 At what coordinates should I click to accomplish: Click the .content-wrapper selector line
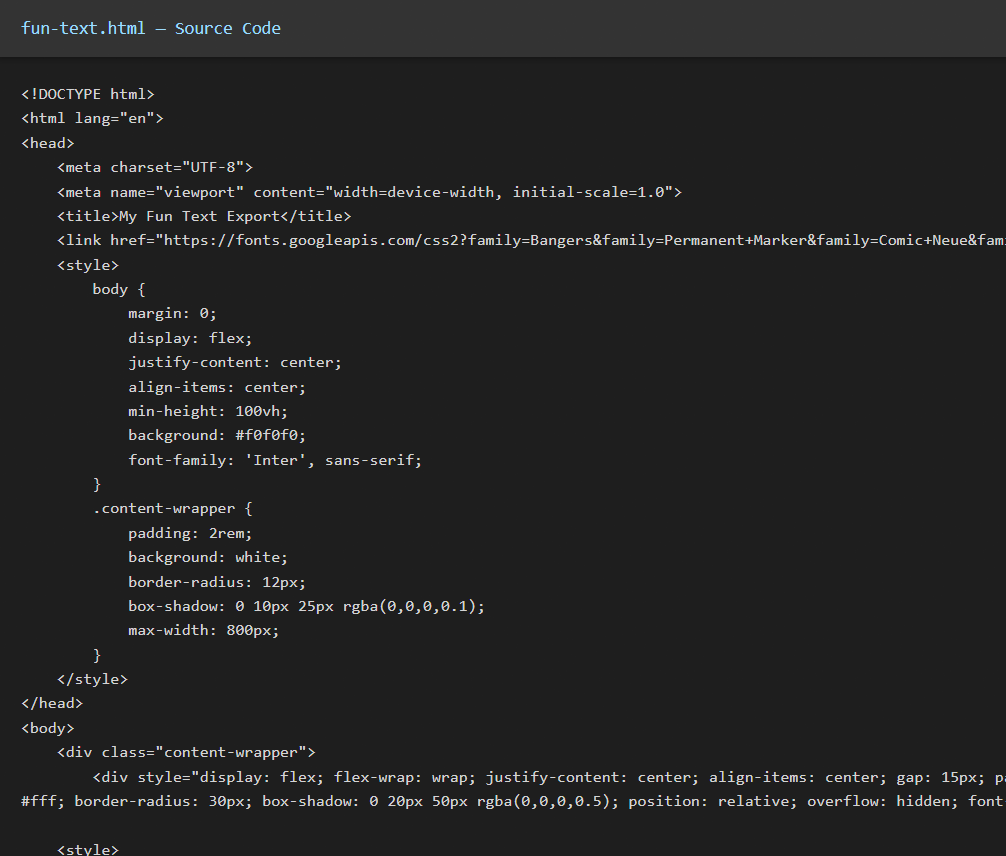tap(172, 508)
